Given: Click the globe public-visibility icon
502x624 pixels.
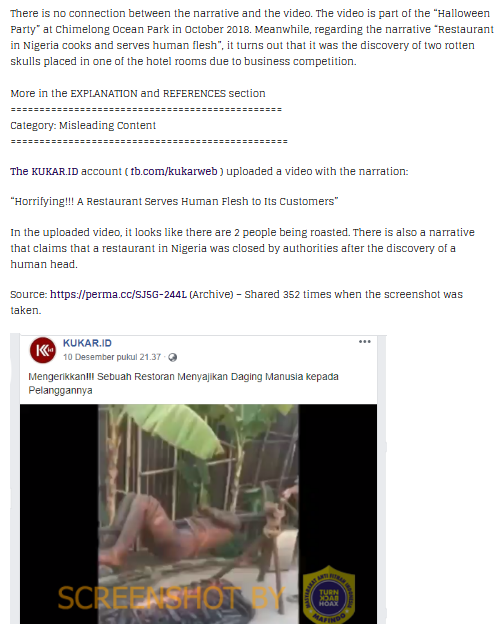Looking at the screenshot, I should click(x=172, y=357).
